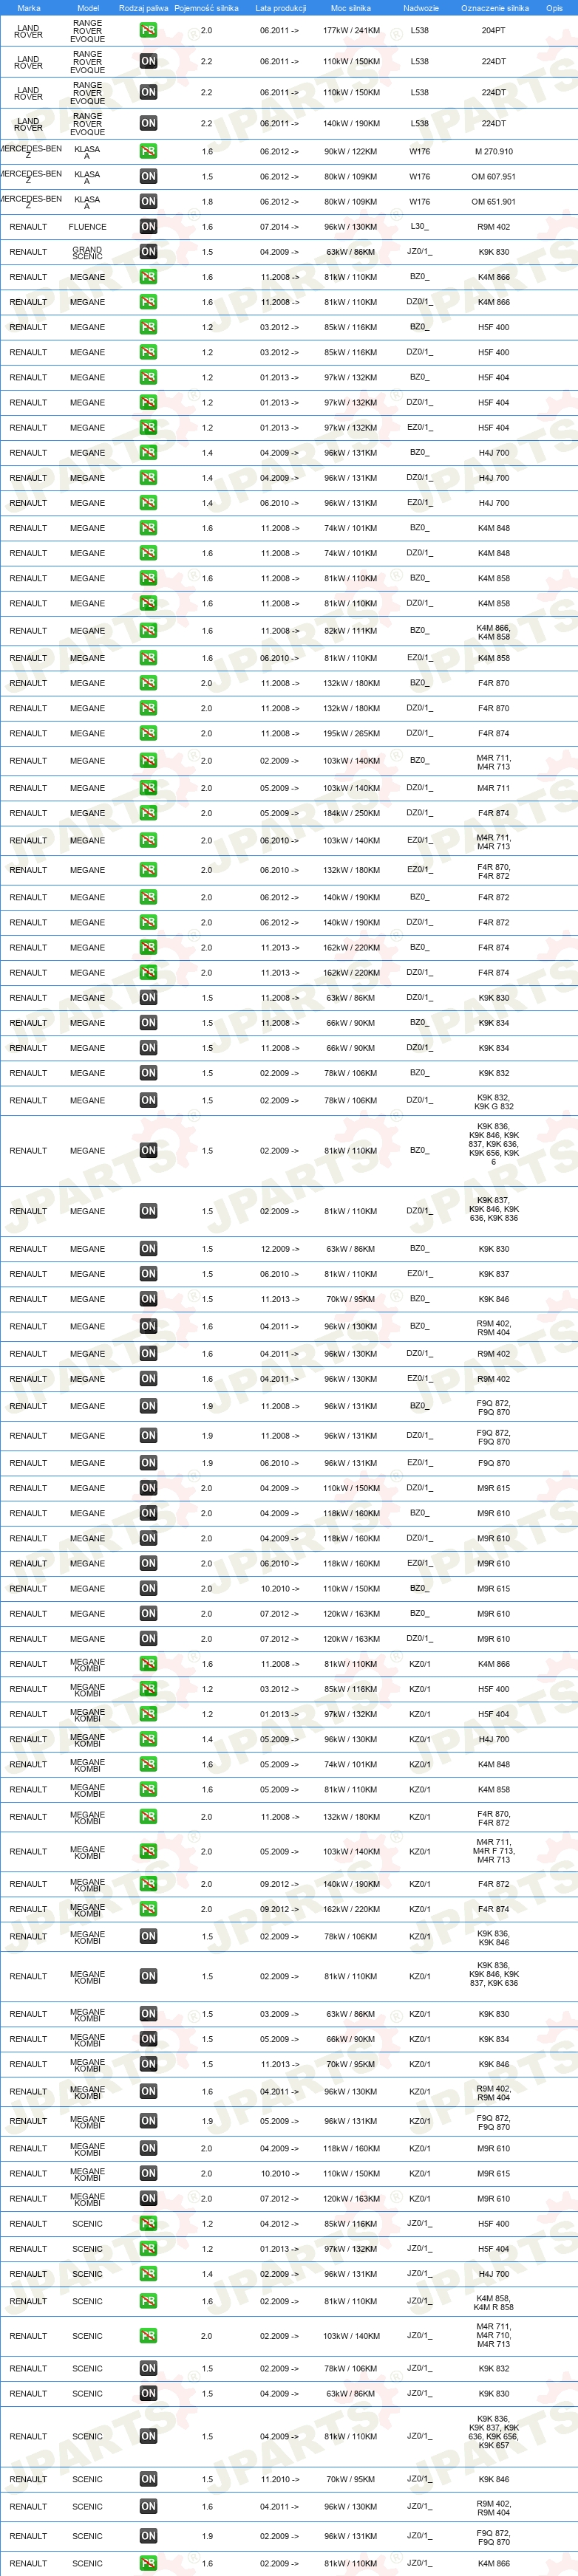Click petrol icon in Megane Kombi K4M 848 row

pyautogui.click(x=148, y=1765)
